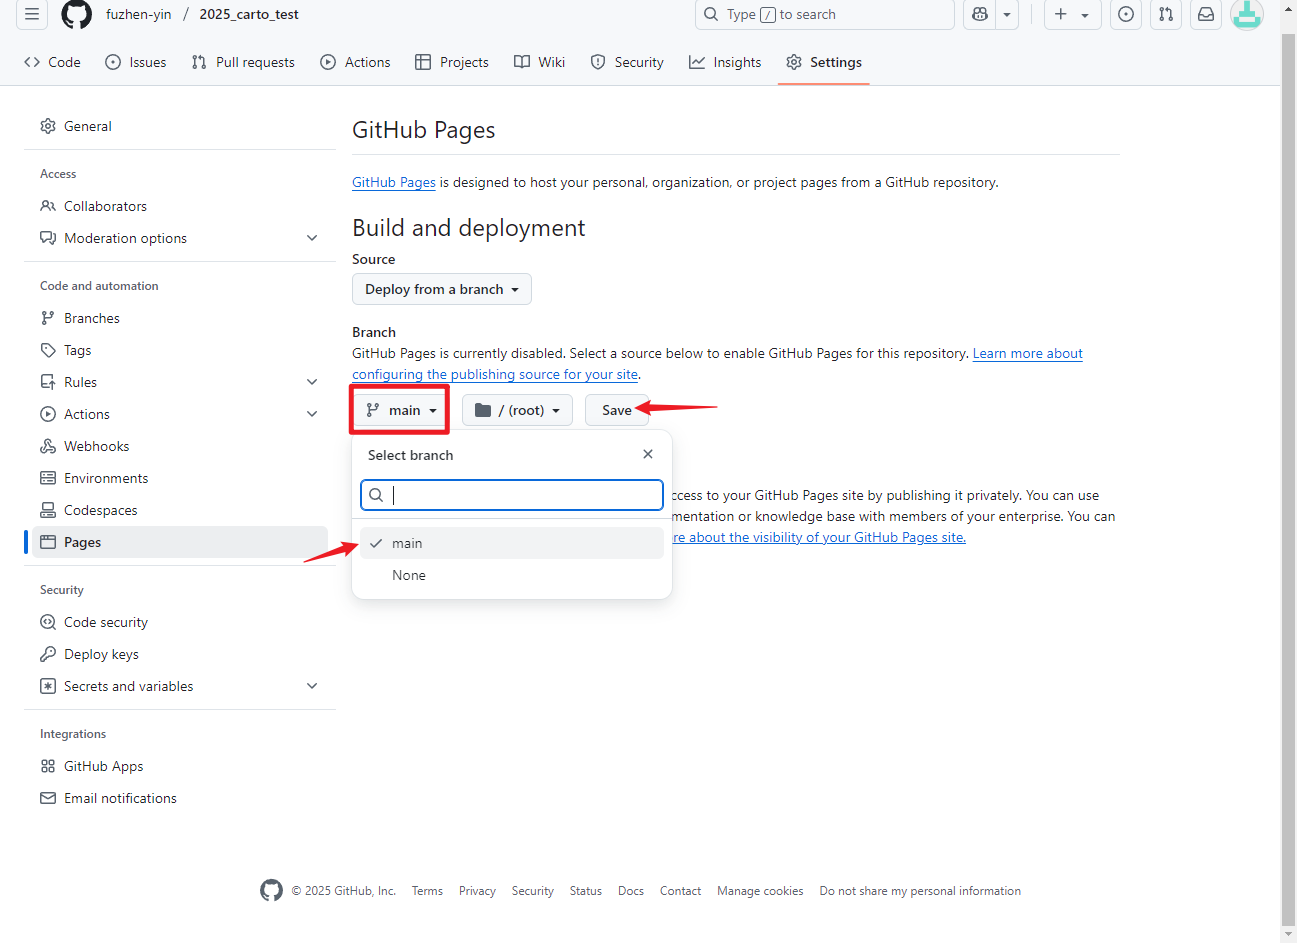
Task: Open the Terms footer link
Action: click(x=427, y=891)
